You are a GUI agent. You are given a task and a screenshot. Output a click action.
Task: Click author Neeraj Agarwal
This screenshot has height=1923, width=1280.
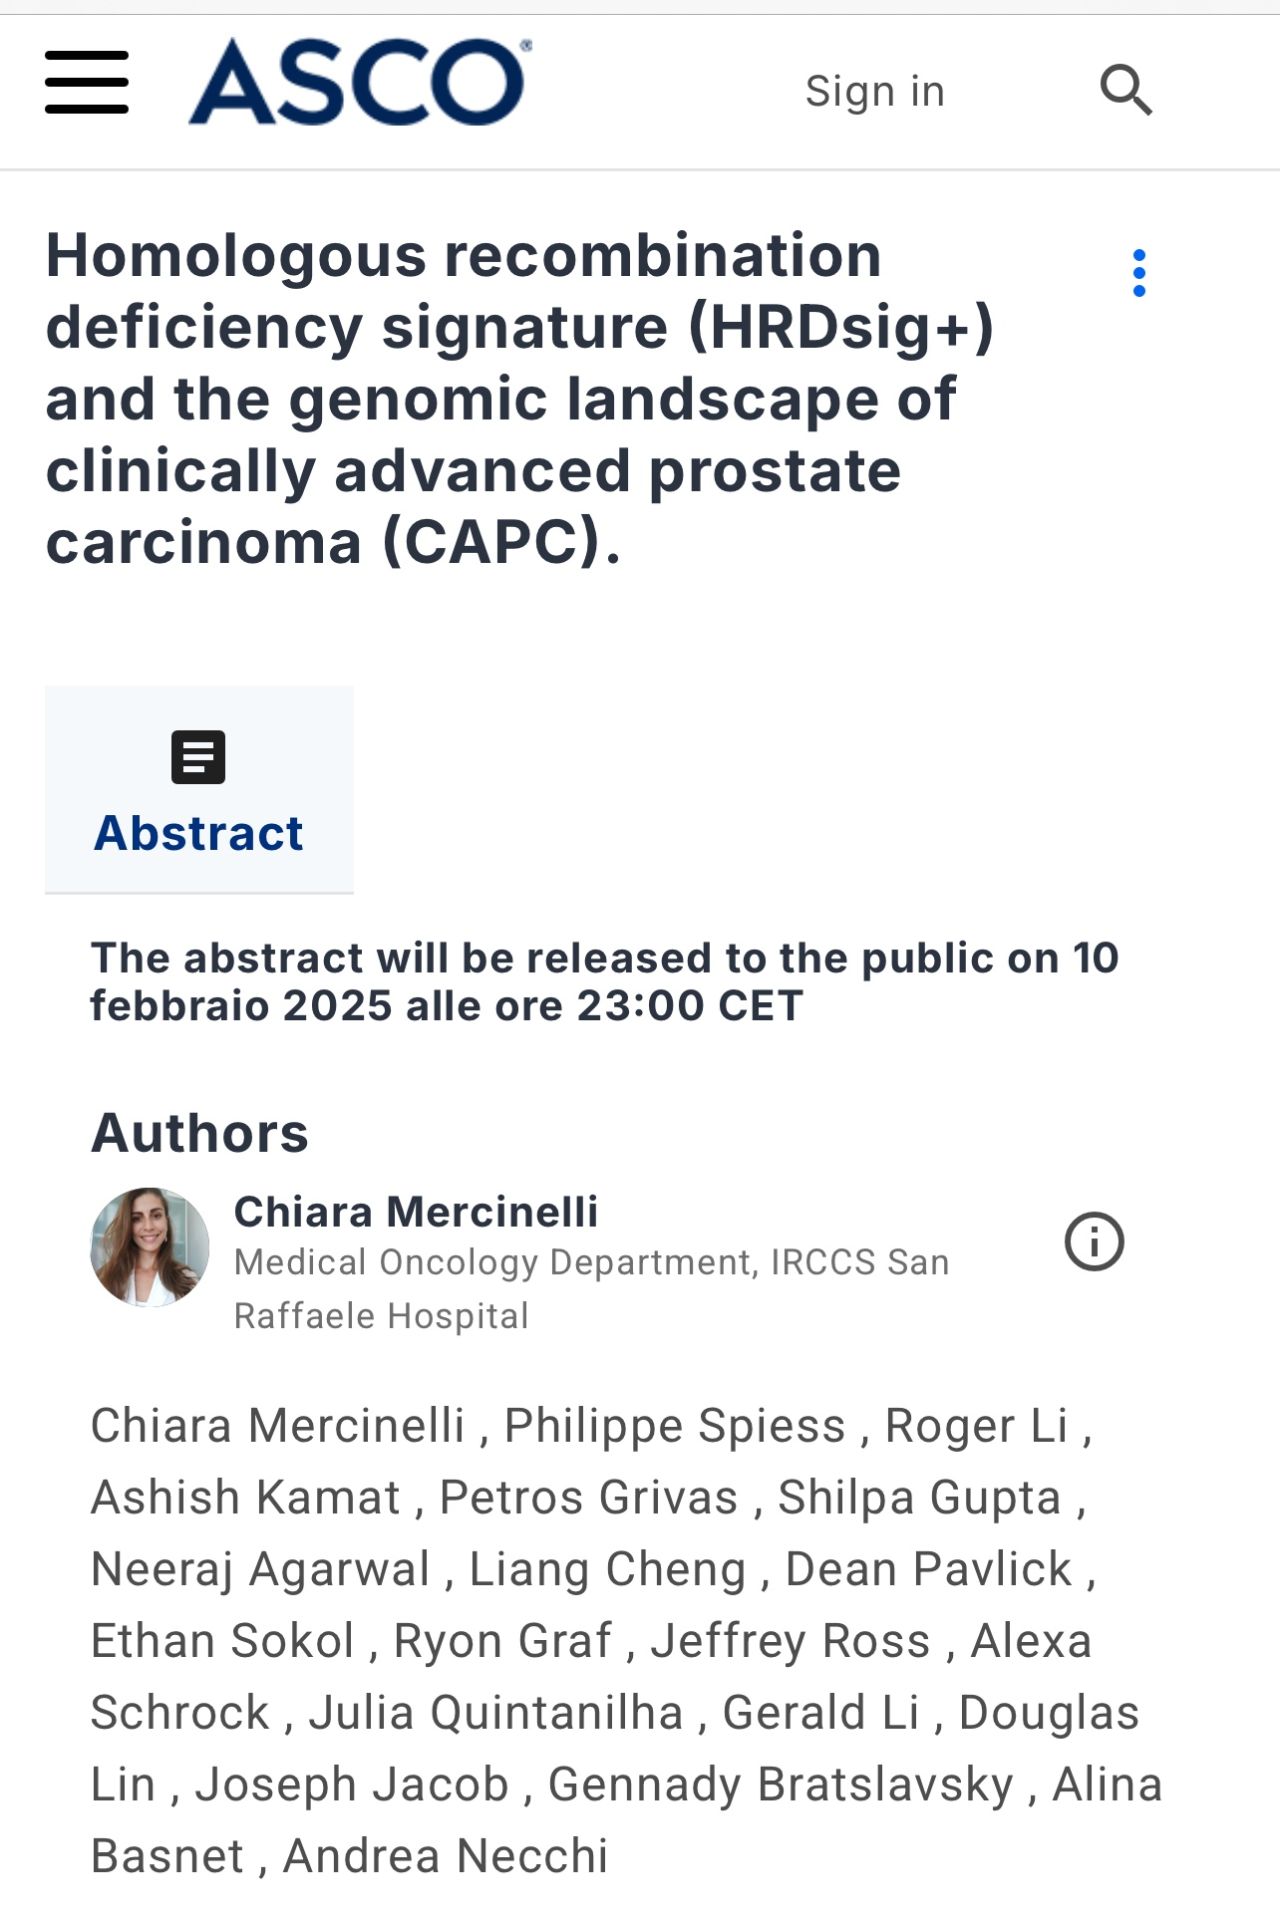(x=260, y=1569)
